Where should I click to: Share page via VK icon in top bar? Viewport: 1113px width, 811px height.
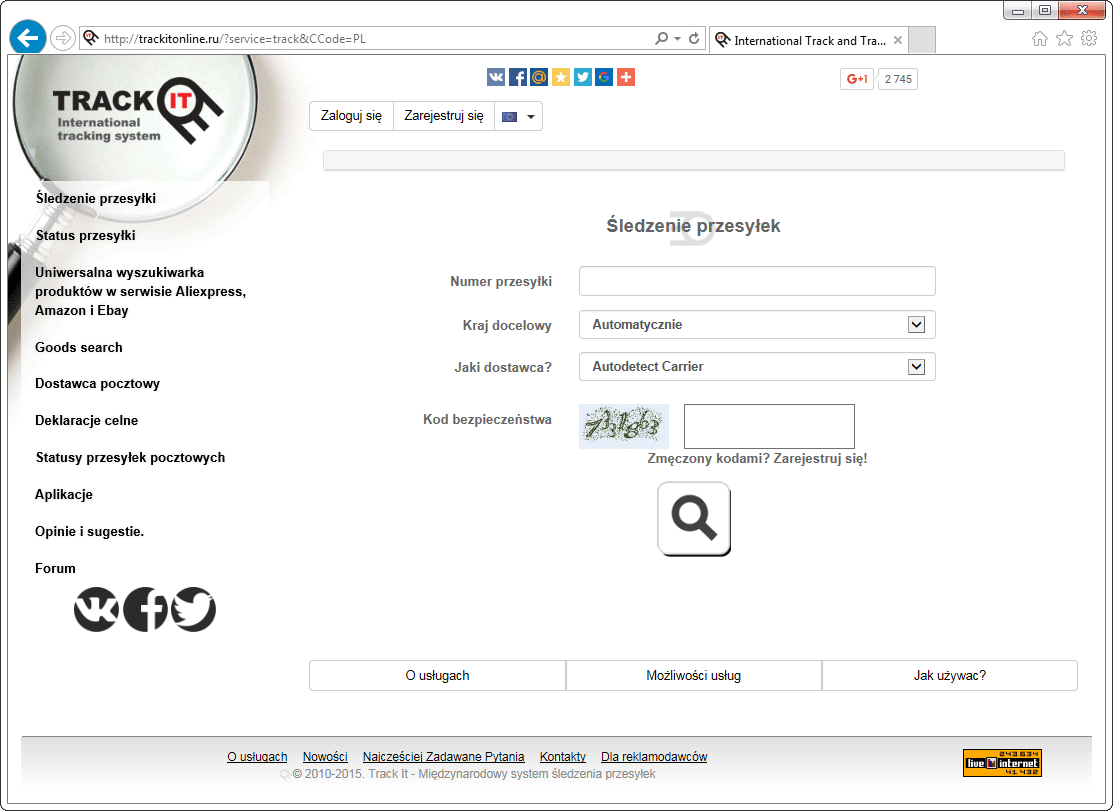(496, 77)
